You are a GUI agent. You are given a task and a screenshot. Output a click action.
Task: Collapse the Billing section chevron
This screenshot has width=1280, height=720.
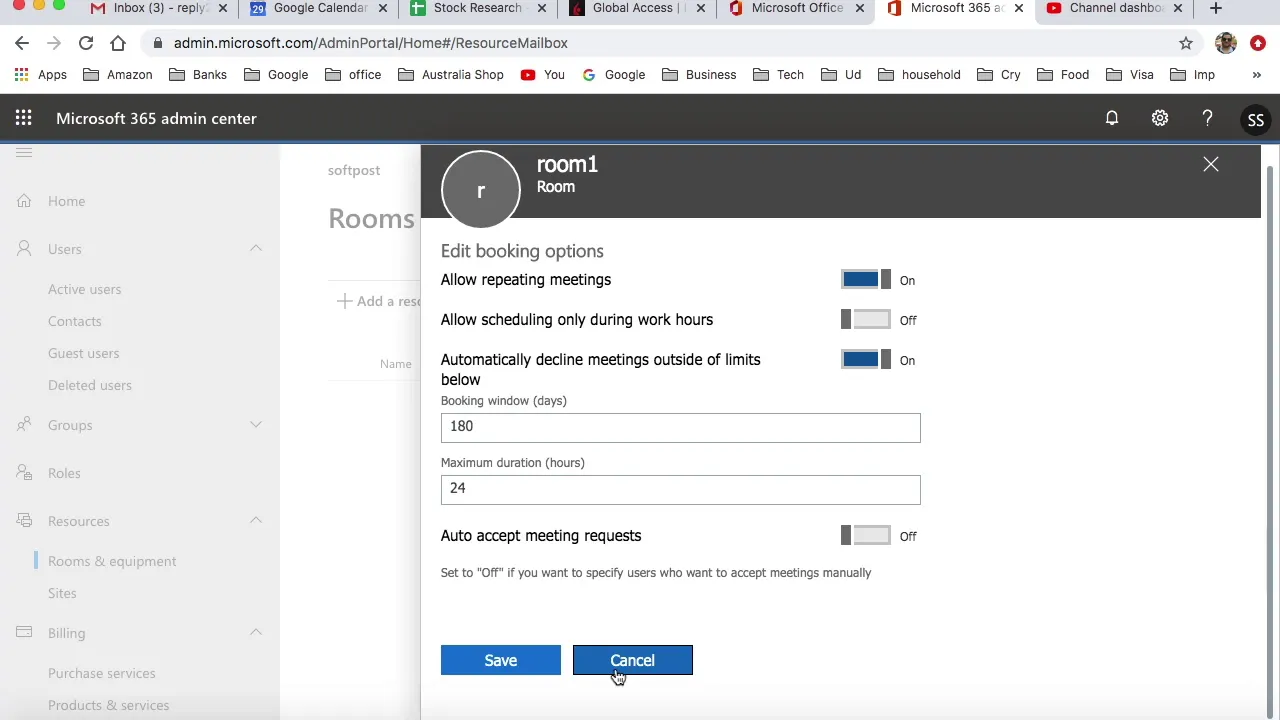256,632
